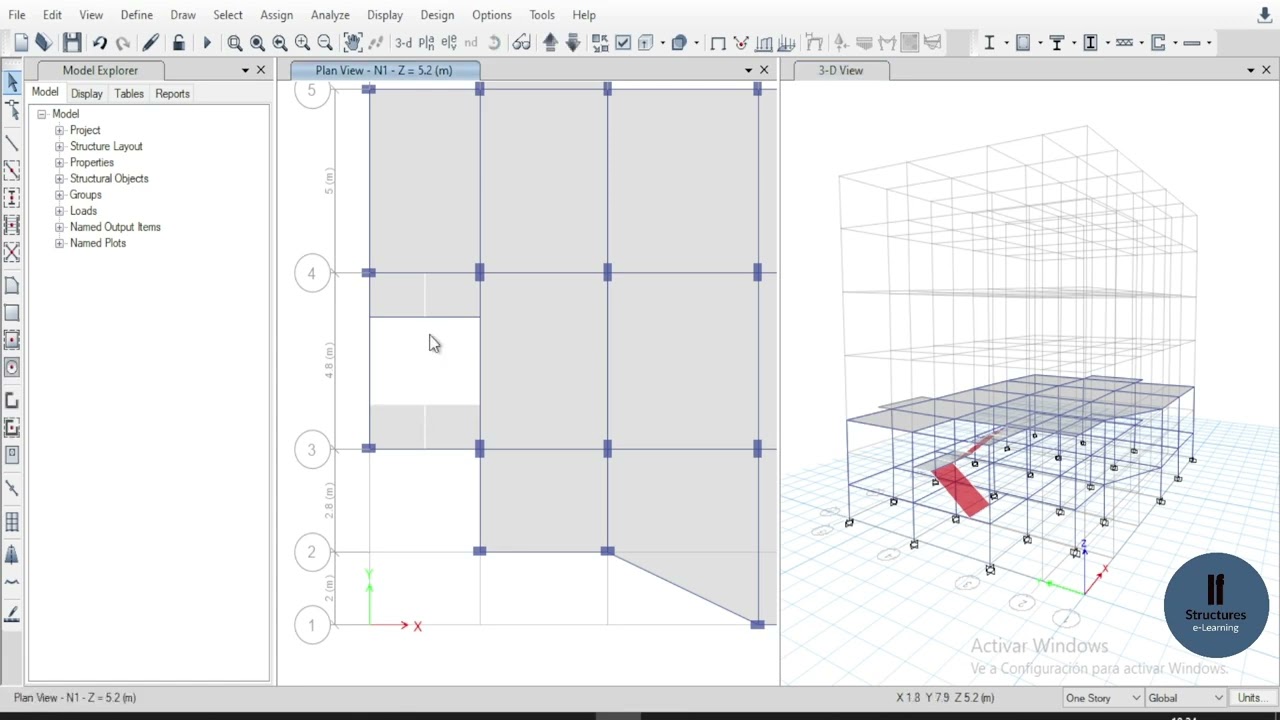Click the Zoom In plus magnifier

click(x=302, y=42)
